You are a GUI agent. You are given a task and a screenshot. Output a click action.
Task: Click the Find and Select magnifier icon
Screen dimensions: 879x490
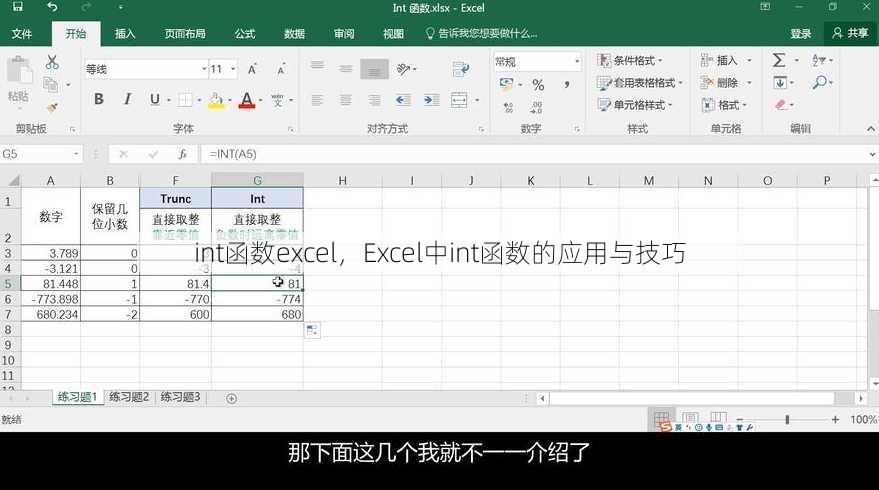coord(820,83)
